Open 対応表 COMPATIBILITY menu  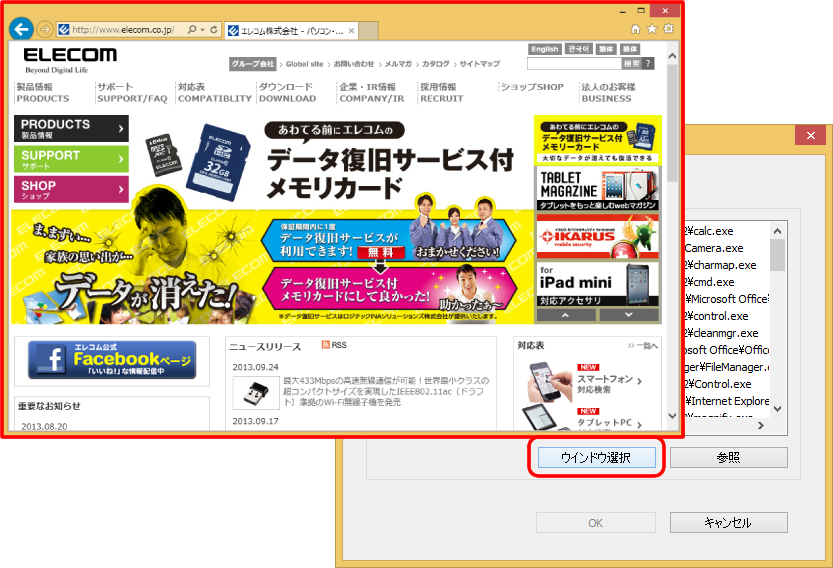tap(215, 92)
